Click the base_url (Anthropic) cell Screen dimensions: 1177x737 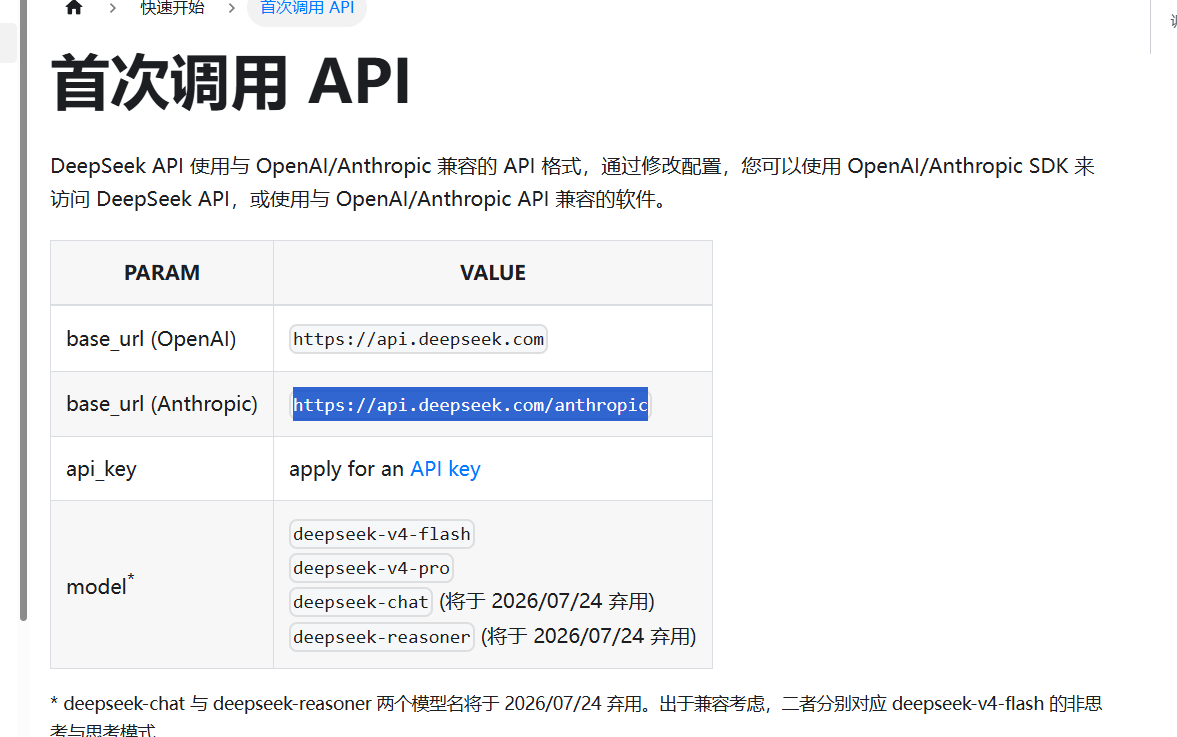[161, 404]
